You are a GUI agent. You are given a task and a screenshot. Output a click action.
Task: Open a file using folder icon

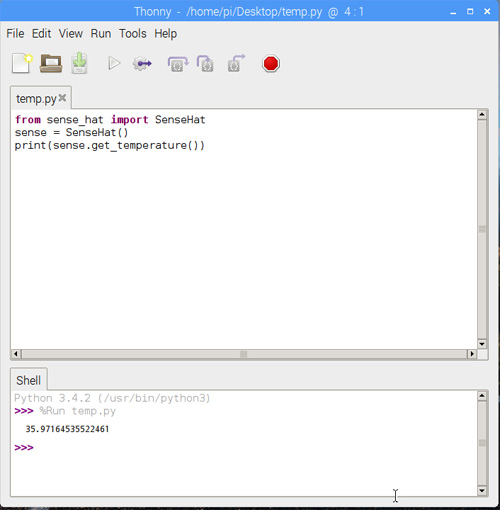51,63
